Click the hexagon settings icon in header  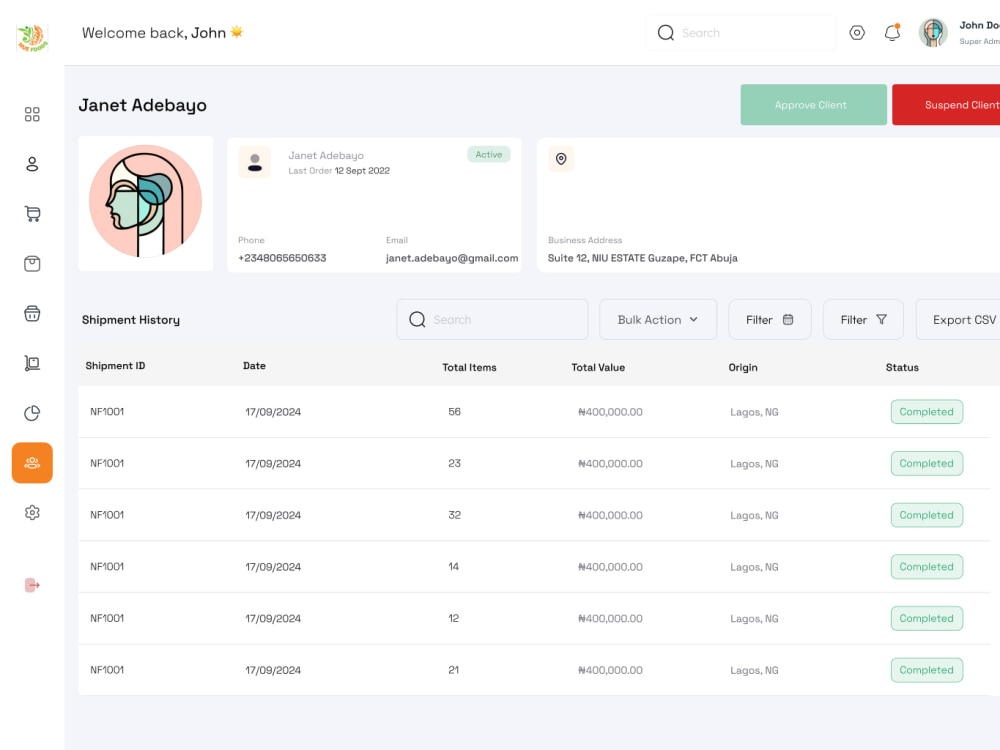[857, 33]
